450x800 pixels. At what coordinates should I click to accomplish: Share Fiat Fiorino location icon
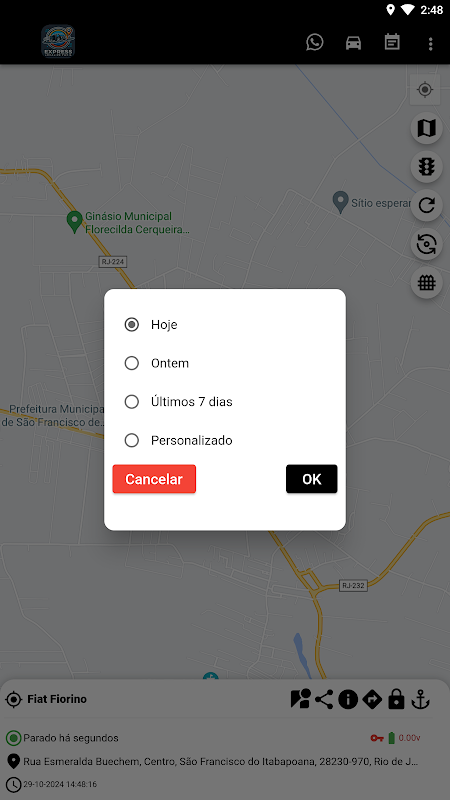coord(324,699)
